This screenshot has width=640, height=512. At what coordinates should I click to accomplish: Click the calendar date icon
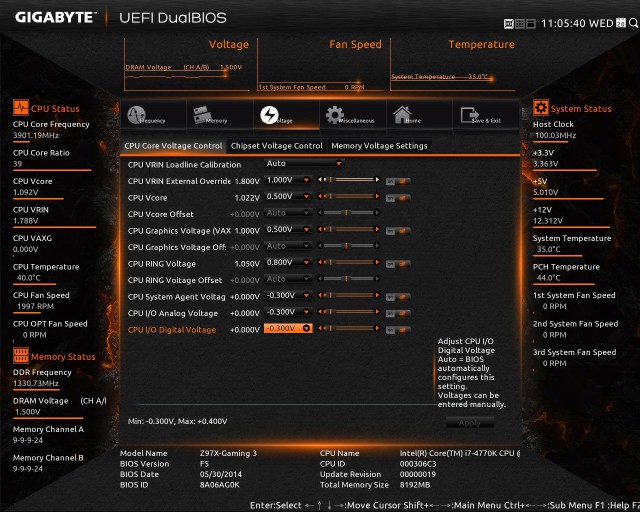tap(620, 23)
